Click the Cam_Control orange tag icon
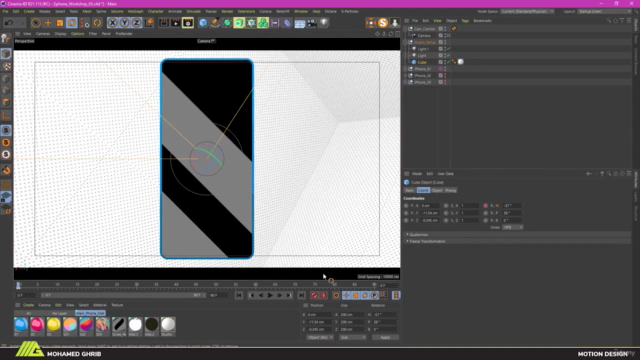This screenshot has height=360, width=640. 454,29
